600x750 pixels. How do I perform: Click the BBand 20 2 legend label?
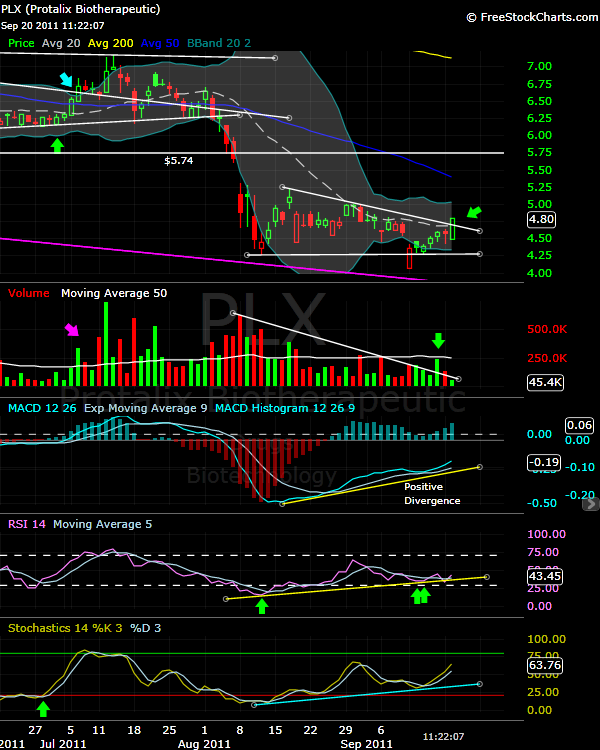(x=219, y=43)
